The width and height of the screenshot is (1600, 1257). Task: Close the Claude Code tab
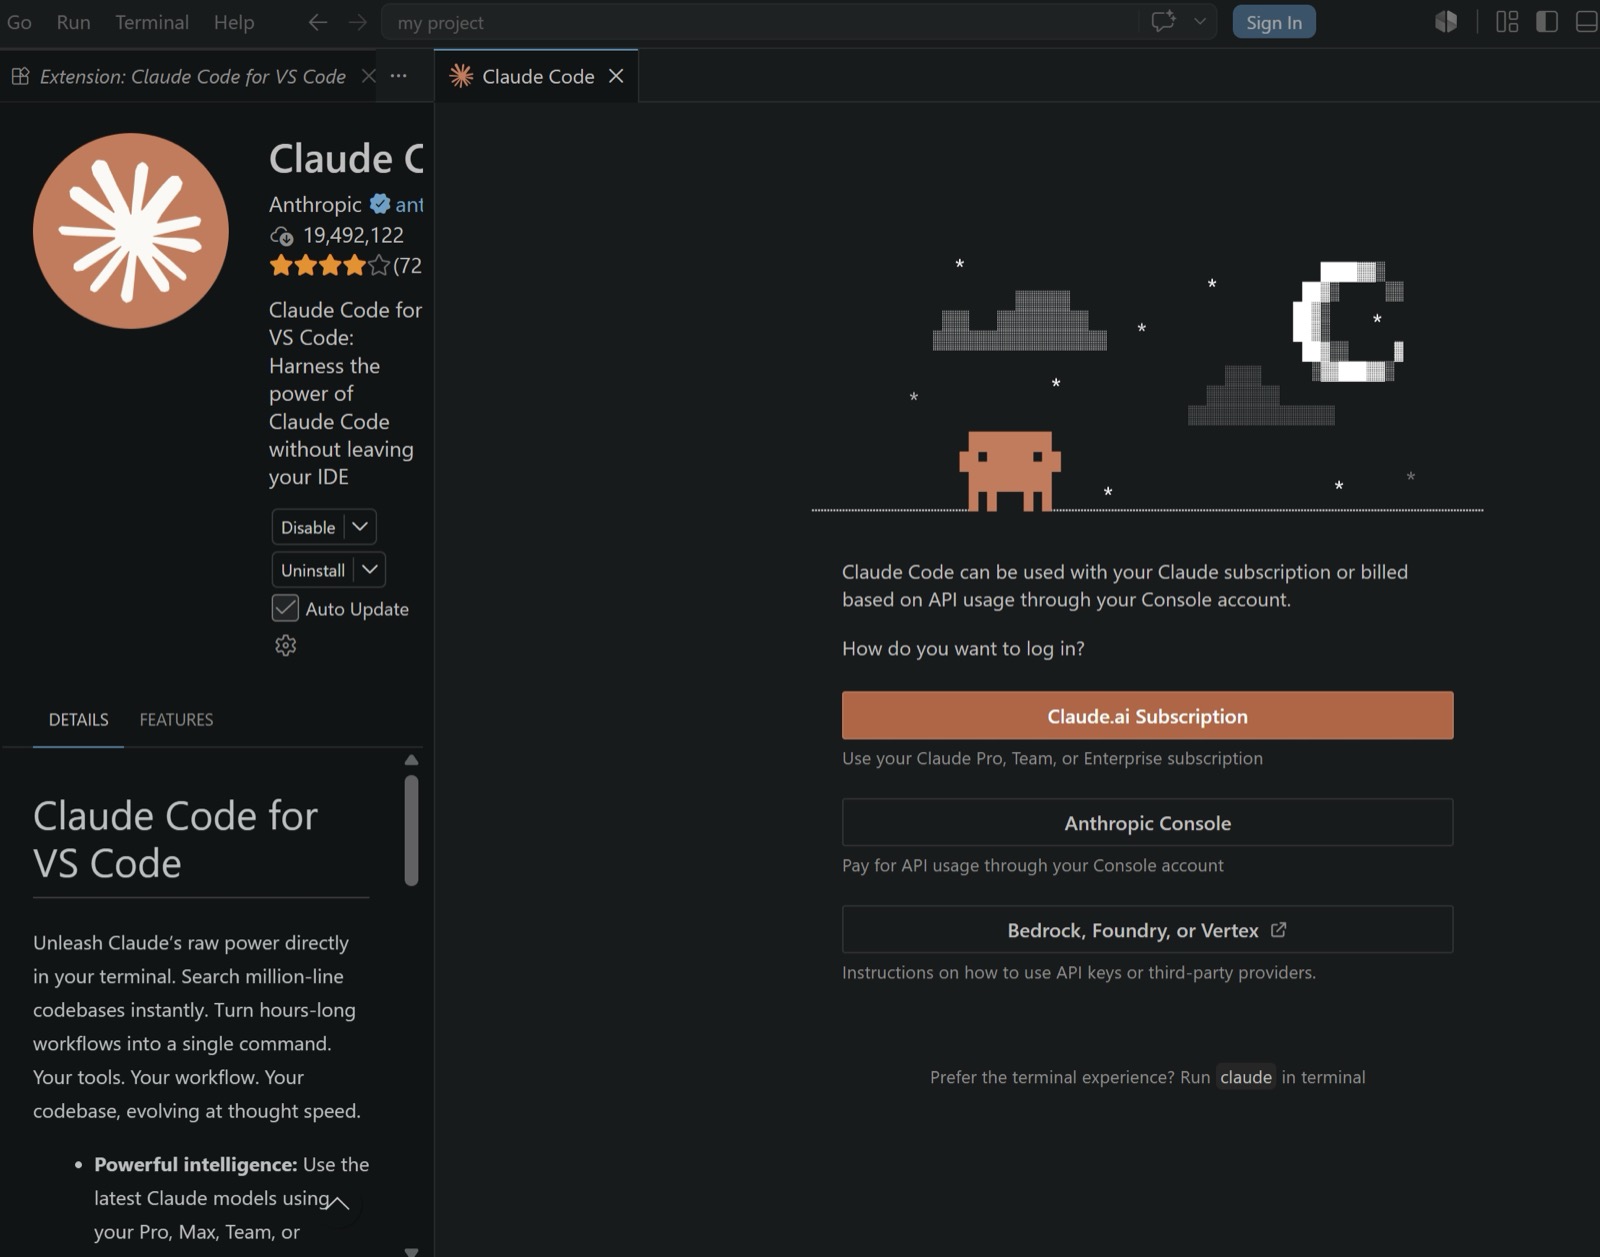tap(616, 76)
